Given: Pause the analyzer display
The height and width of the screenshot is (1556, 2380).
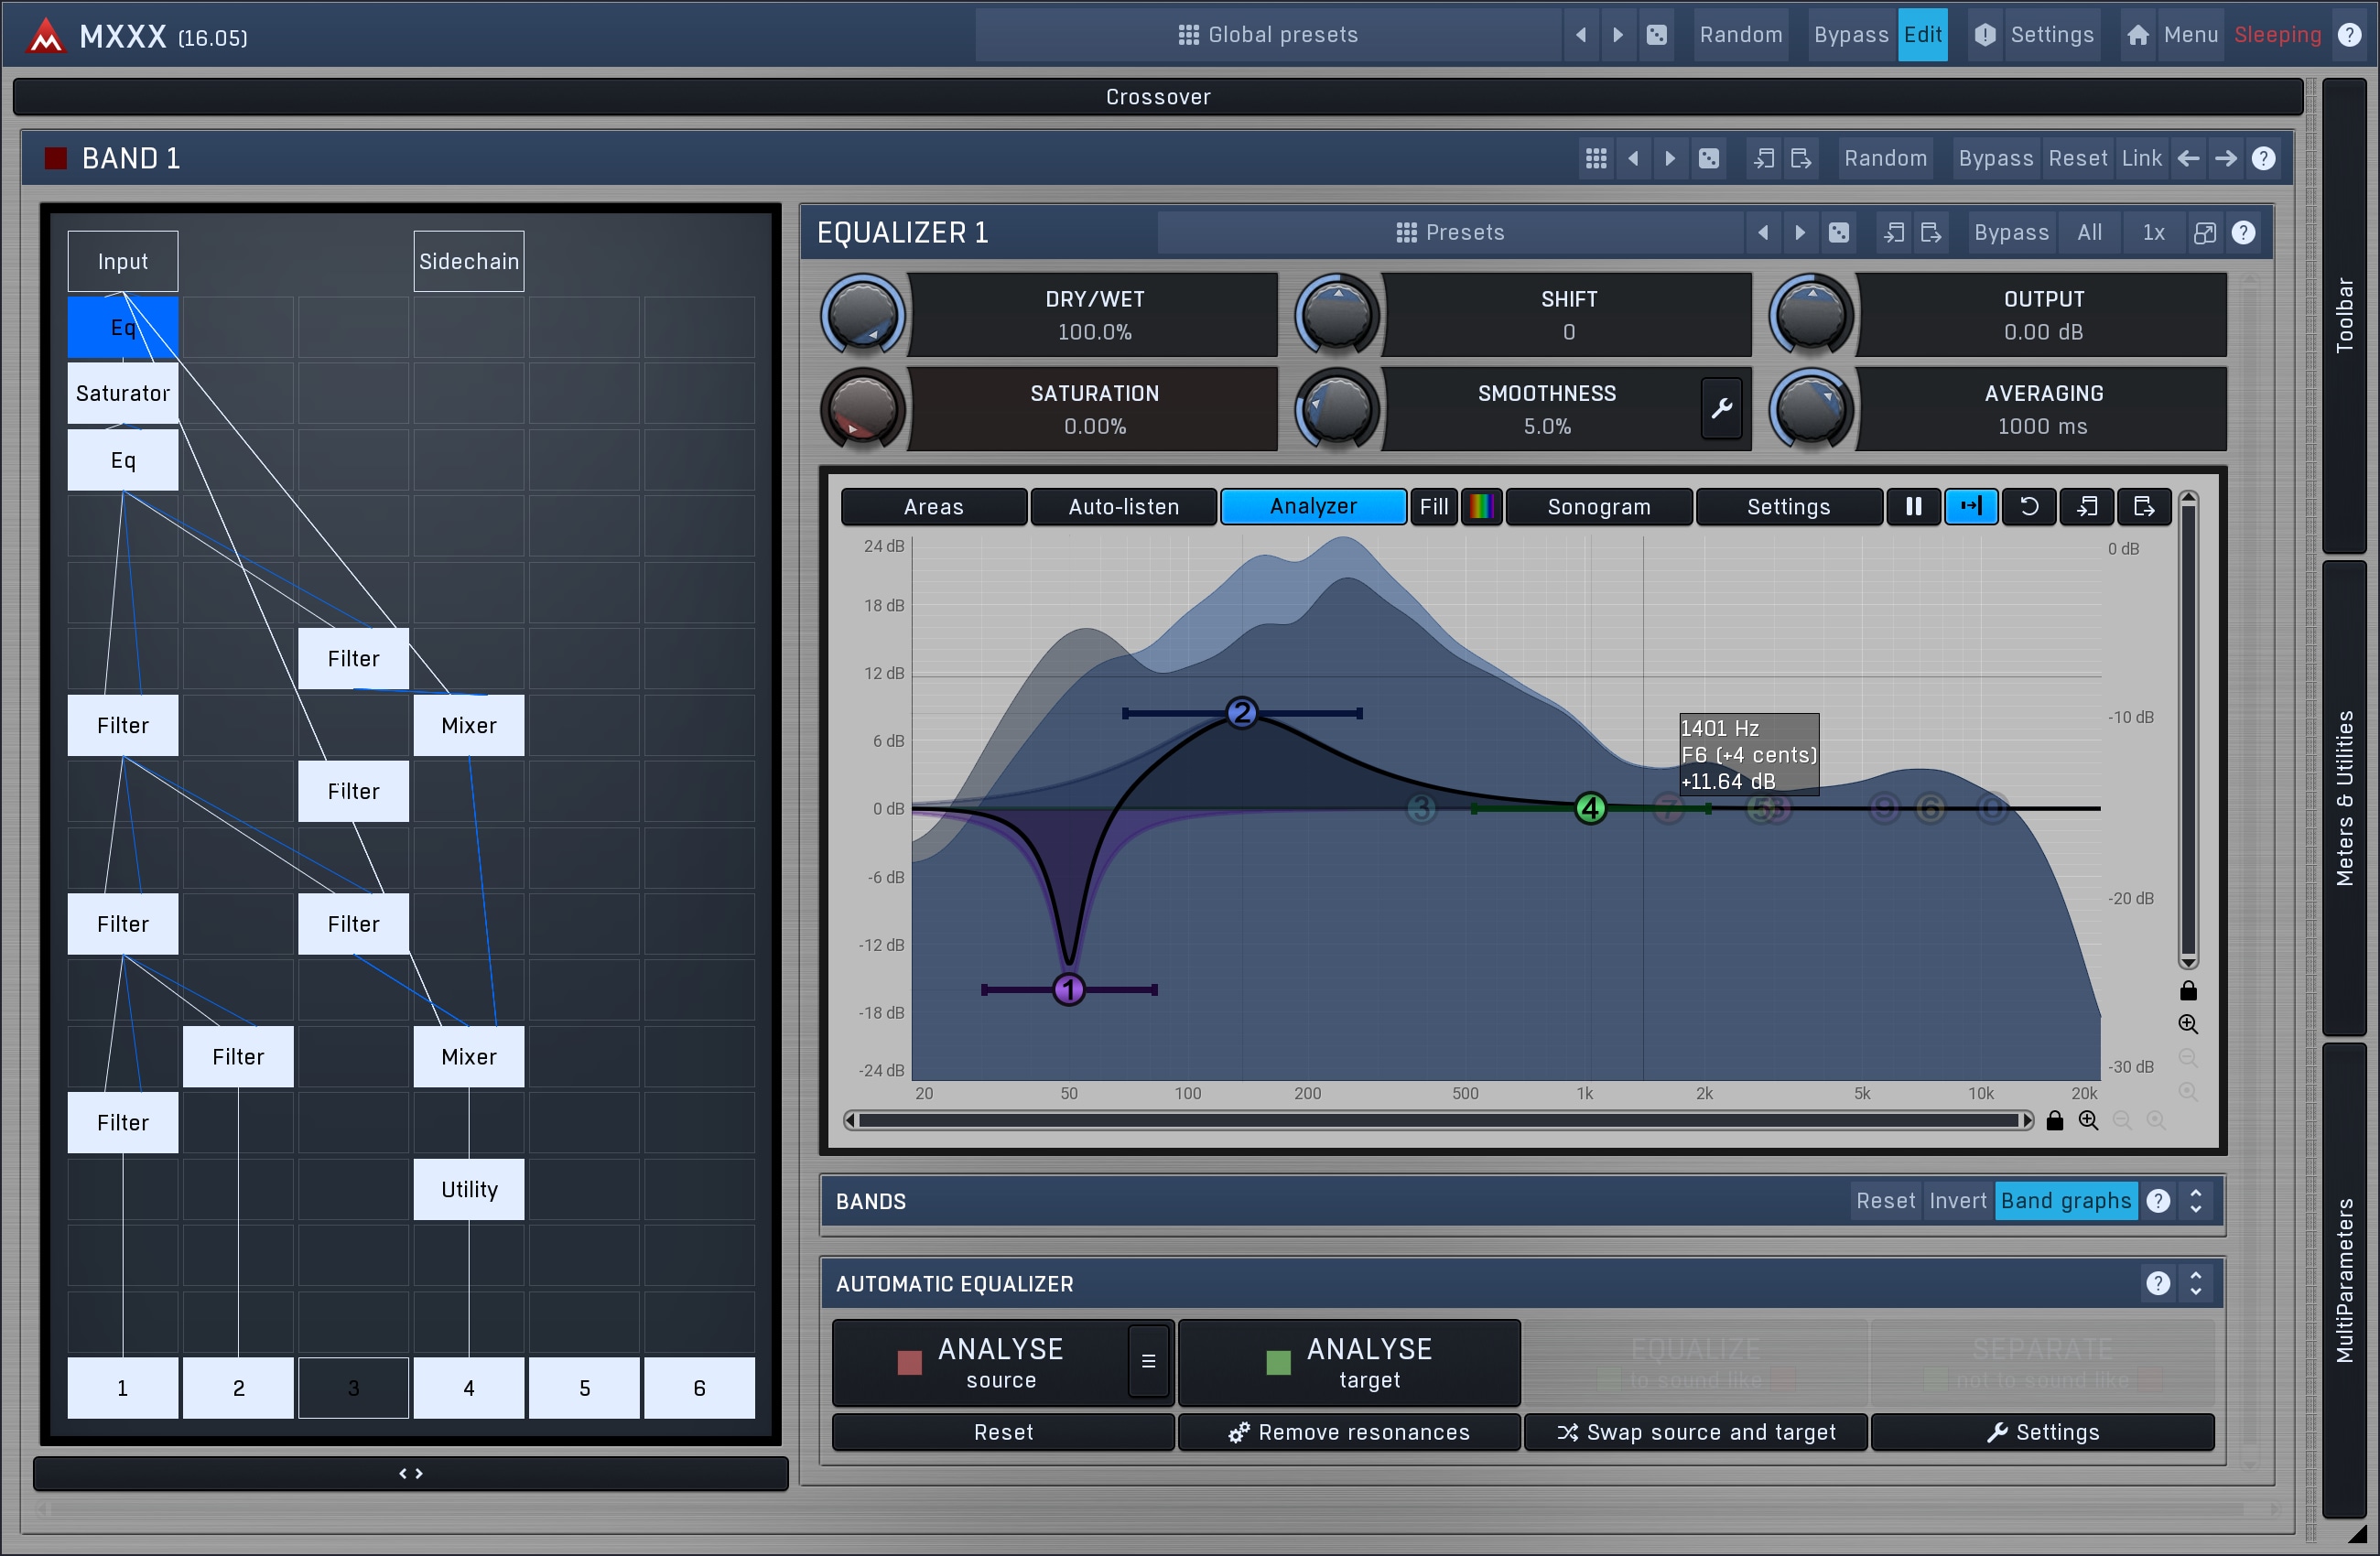Looking at the screenshot, I should [x=1912, y=506].
